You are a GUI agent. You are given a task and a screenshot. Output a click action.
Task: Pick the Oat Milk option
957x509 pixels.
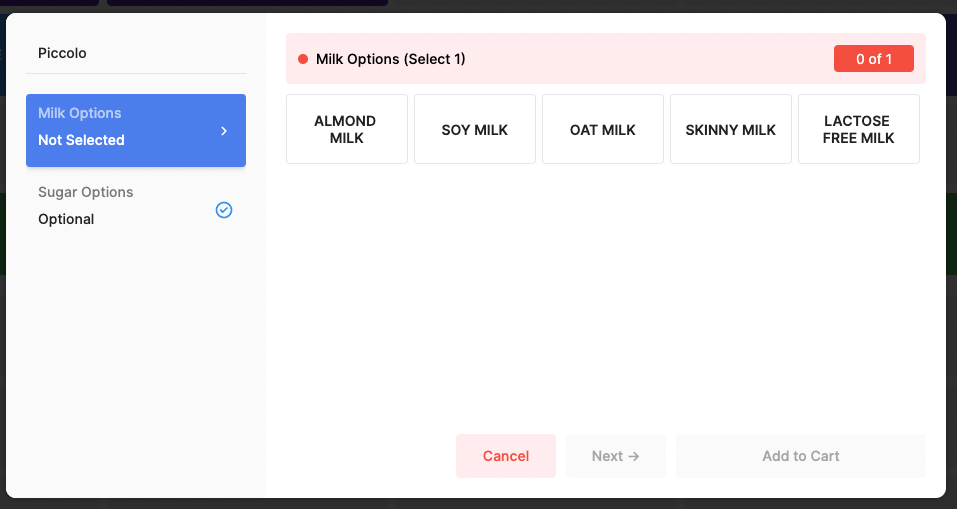pos(603,129)
